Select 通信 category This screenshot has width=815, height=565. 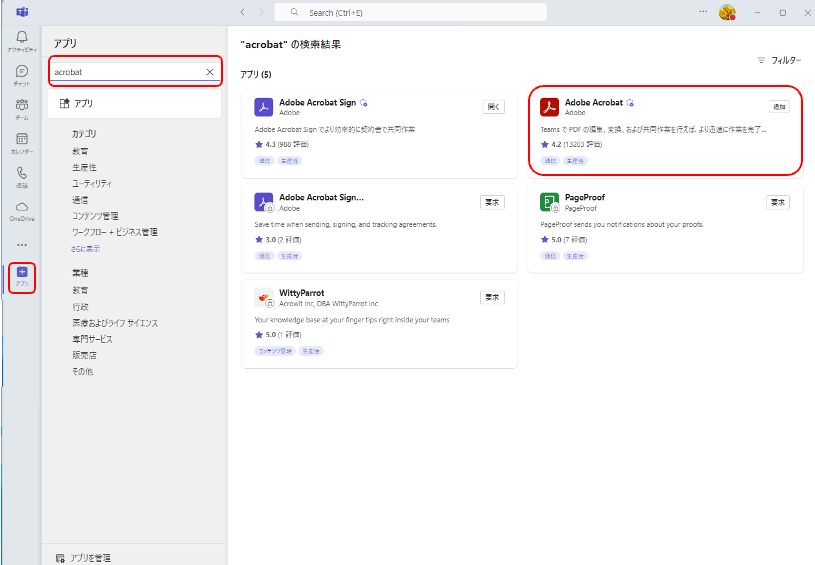pos(80,200)
